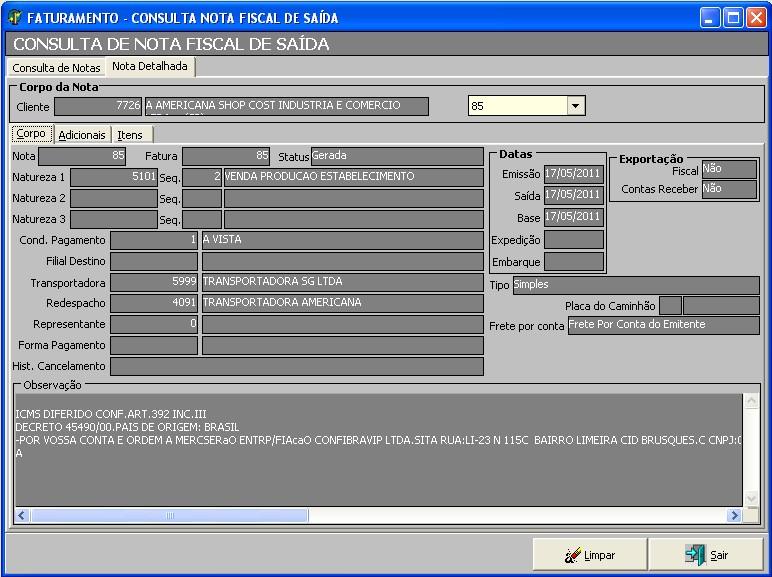772x577 pixels.
Task: Open the Adicionais sub-tab
Action: click(x=81, y=135)
